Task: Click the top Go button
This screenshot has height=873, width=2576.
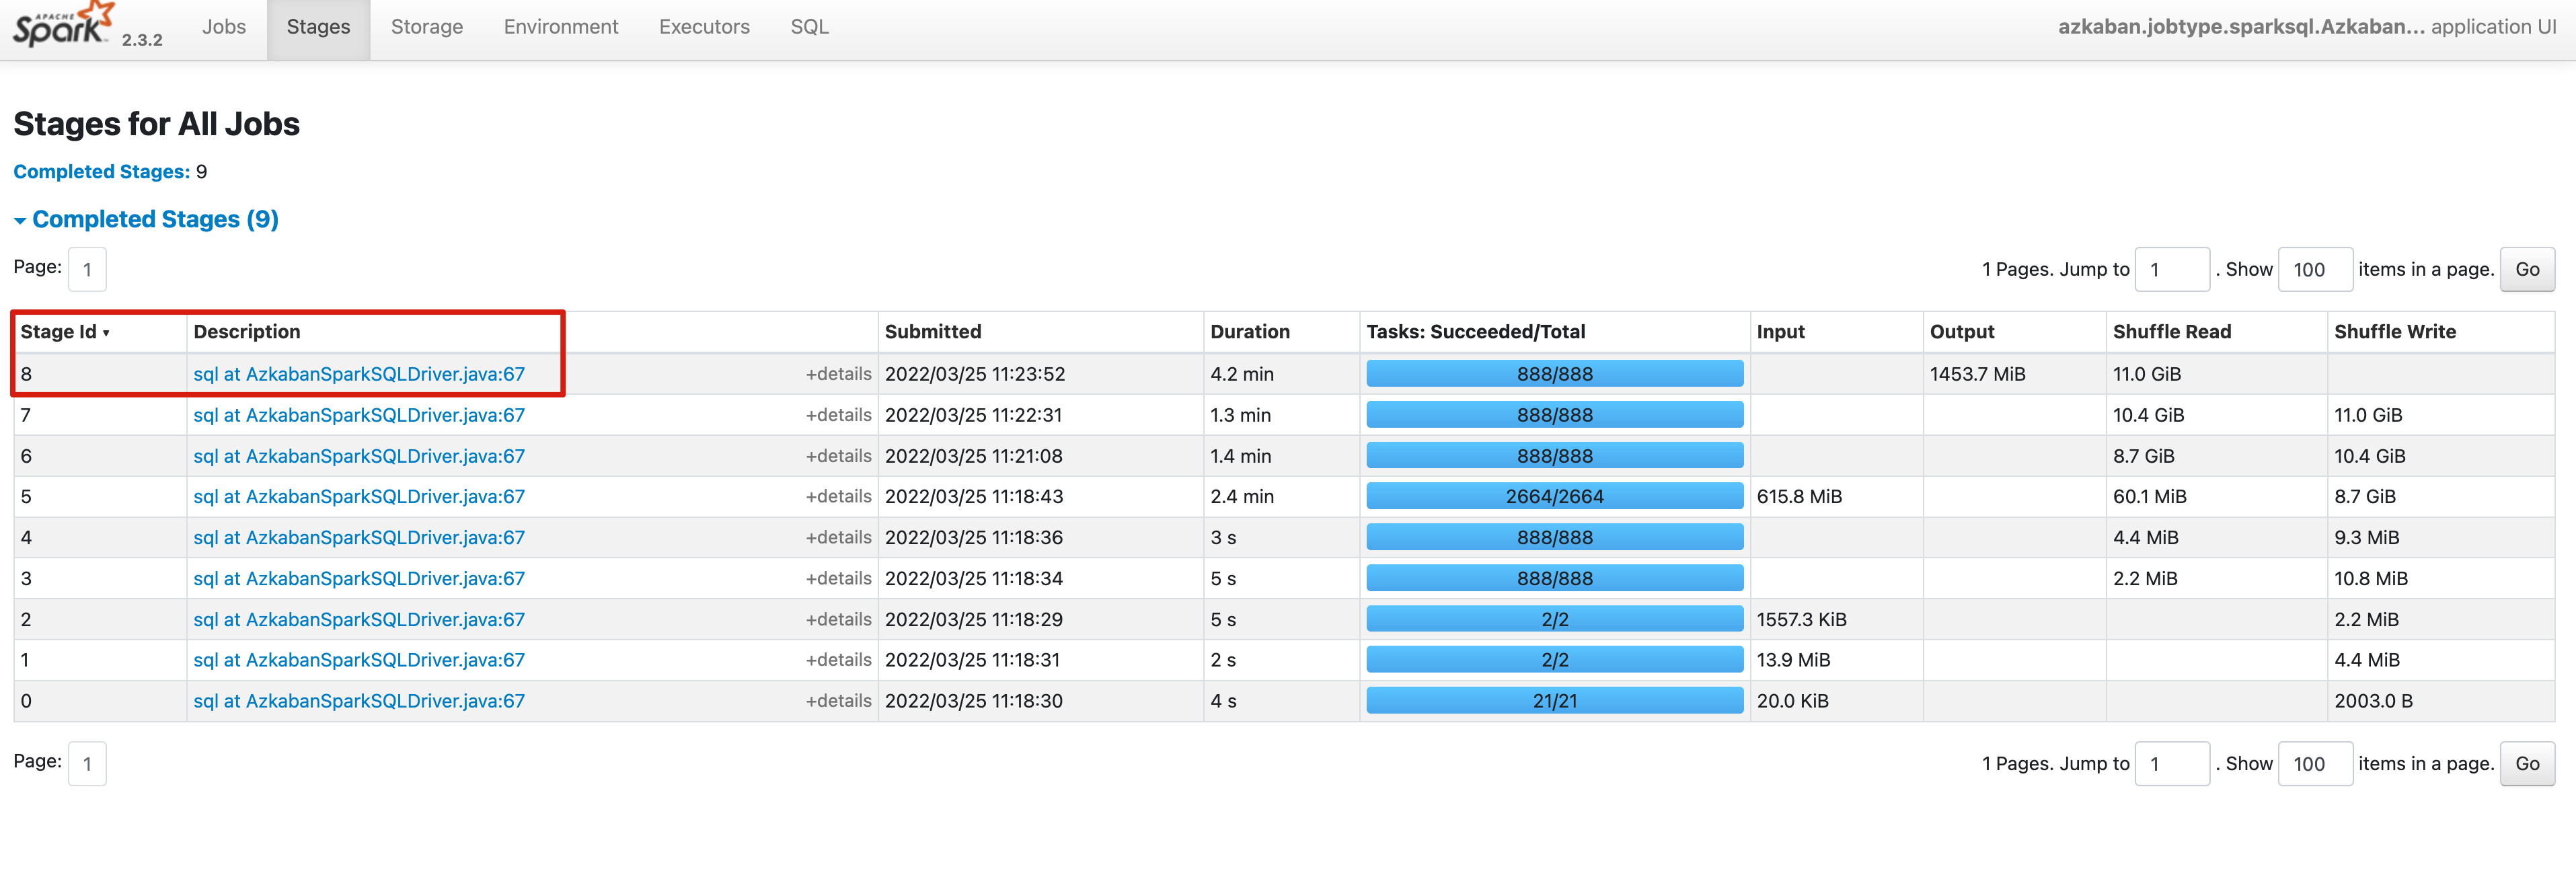Action: pos(2526,270)
